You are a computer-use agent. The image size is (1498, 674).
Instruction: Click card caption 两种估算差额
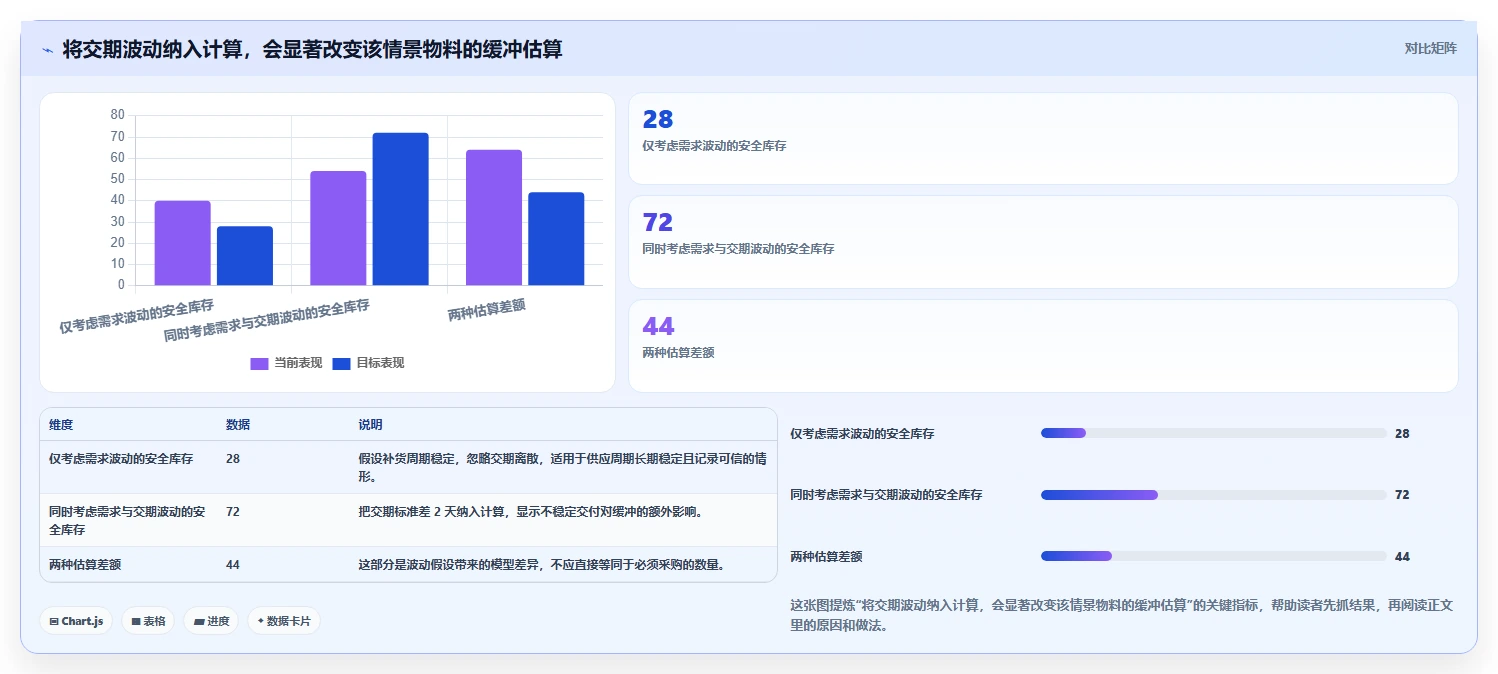pyautogui.click(x=678, y=353)
